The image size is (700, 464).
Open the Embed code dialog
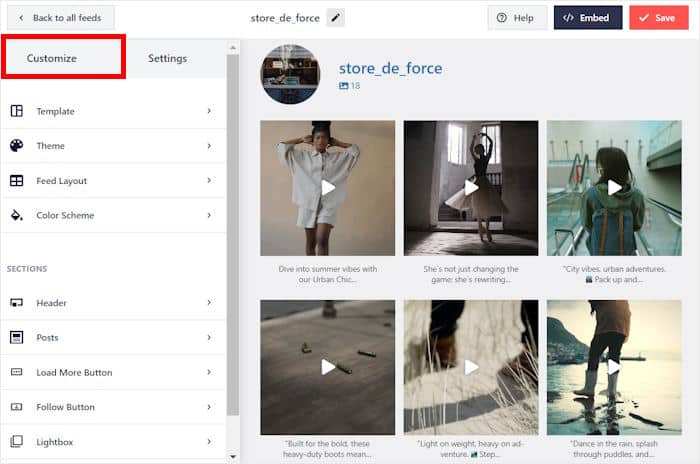point(588,18)
